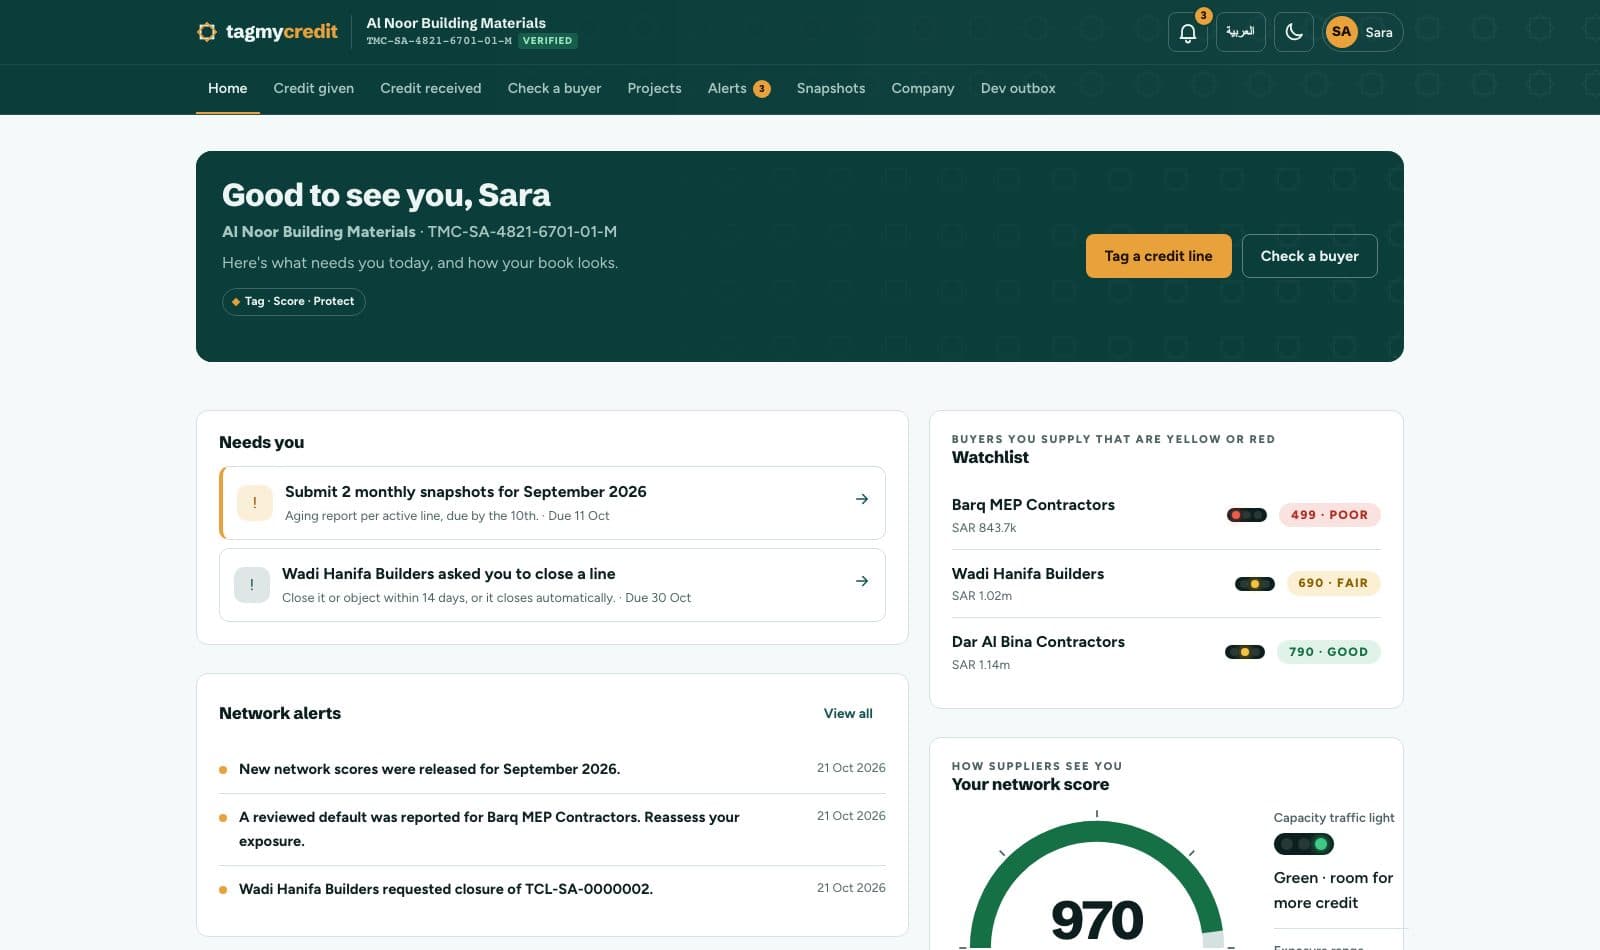Open the Snapshots tab

pyautogui.click(x=831, y=88)
